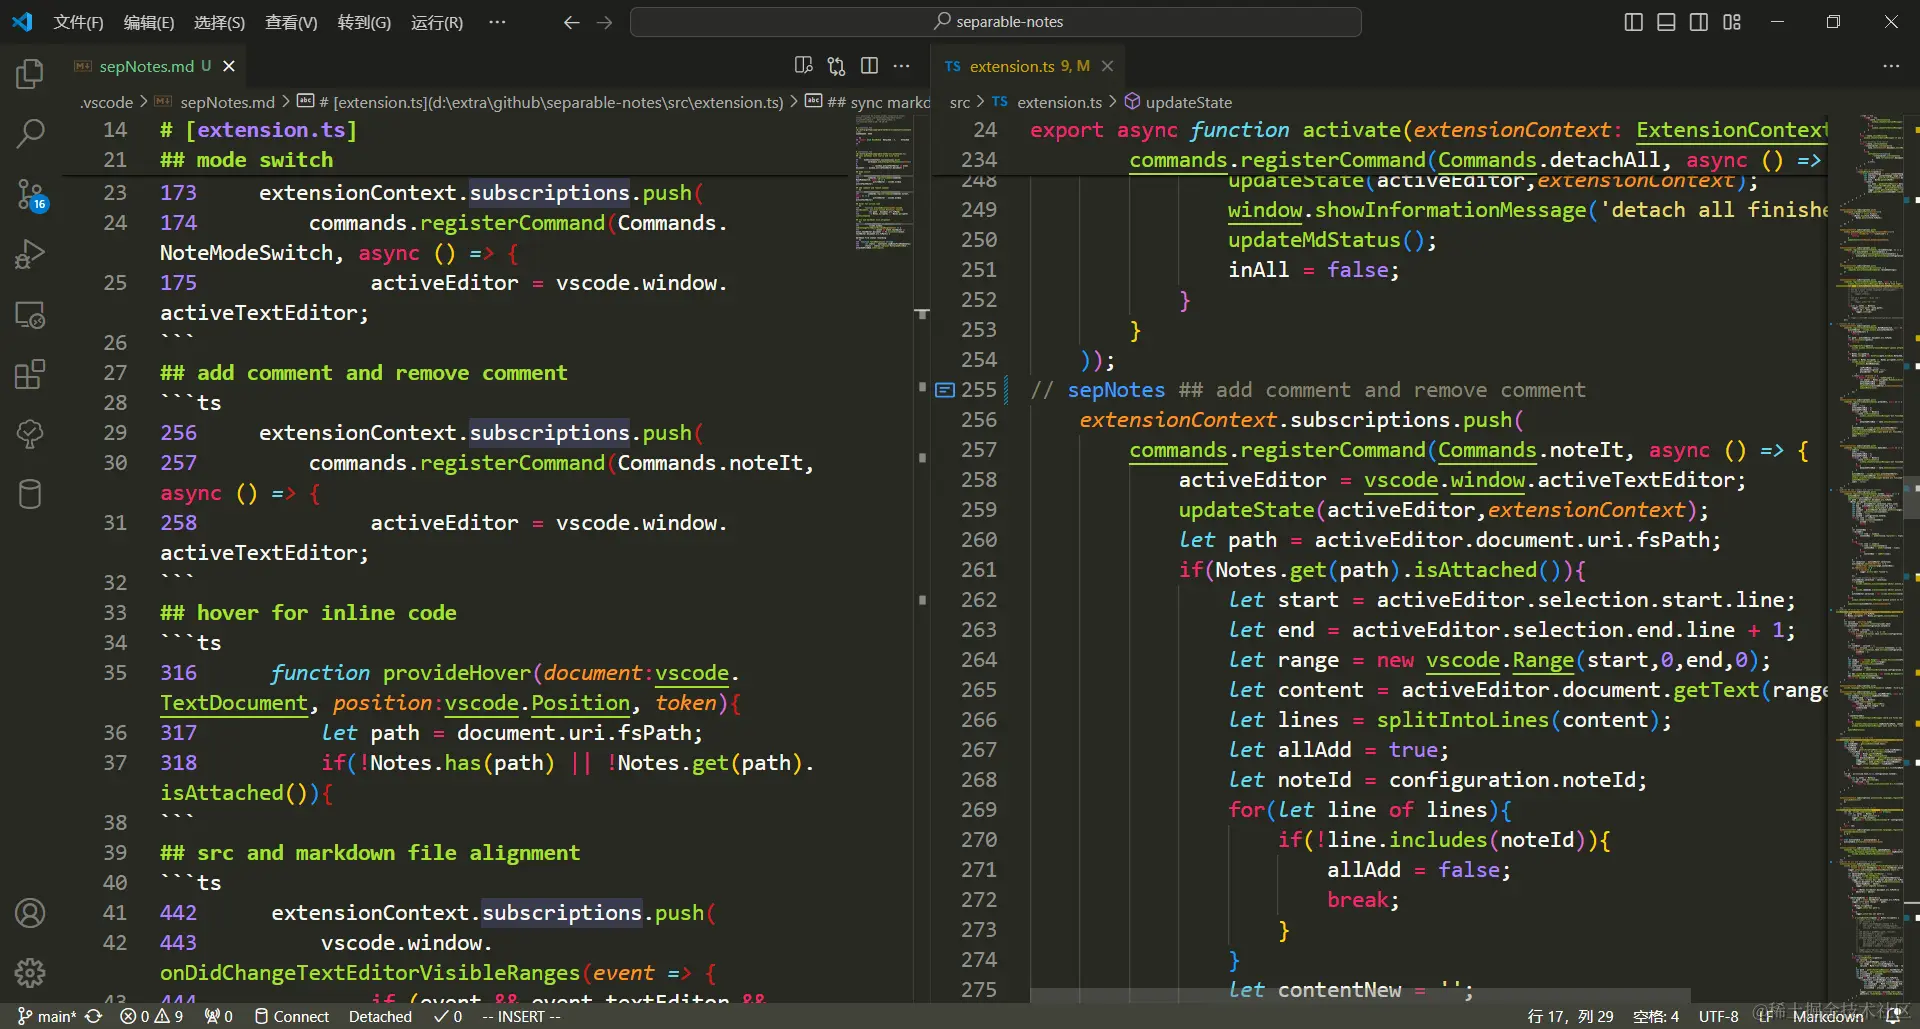Open extension.ts breadcrumb in right editor
The image size is (1920, 1029).
coord(1047,102)
